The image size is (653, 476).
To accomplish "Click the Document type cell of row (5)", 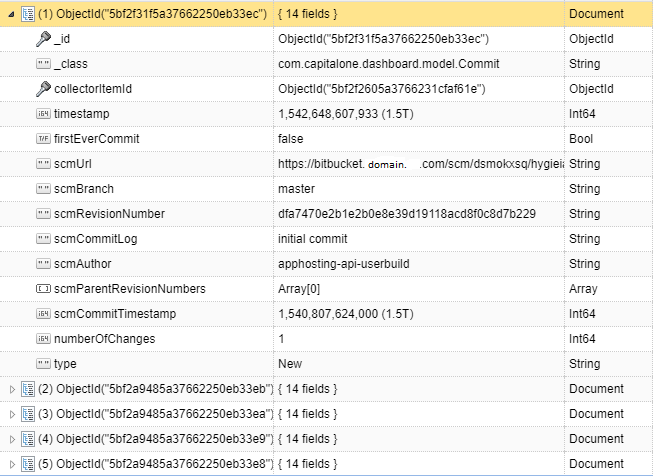I will point(596,464).
